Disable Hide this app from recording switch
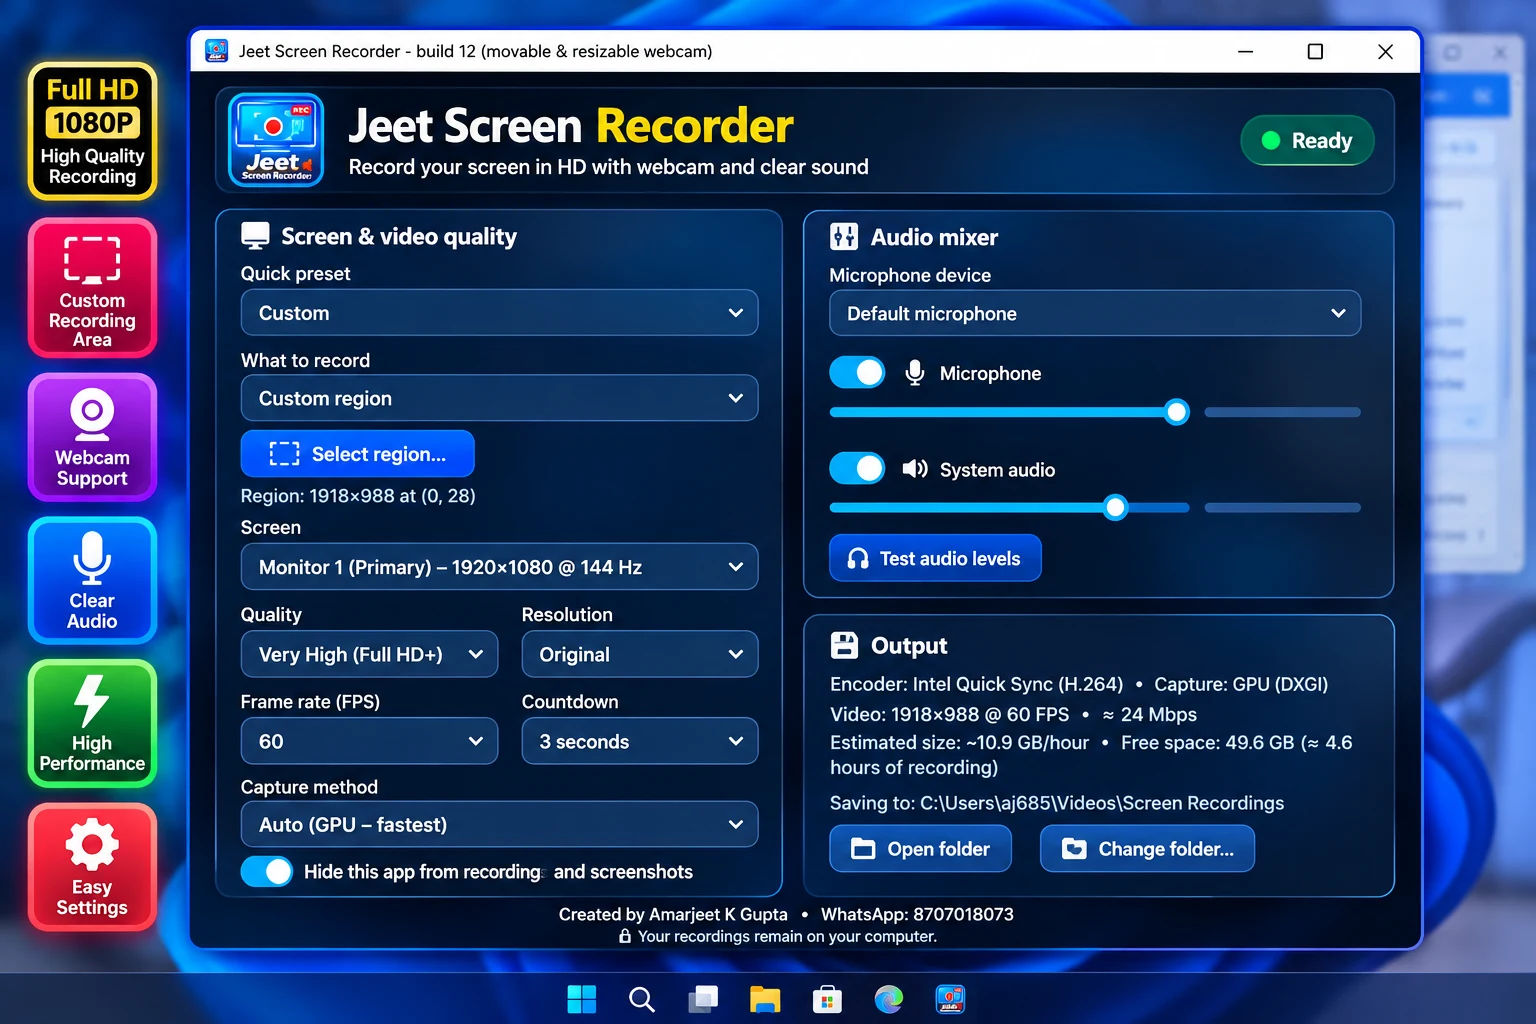1536x1024 pixels. 267,871
